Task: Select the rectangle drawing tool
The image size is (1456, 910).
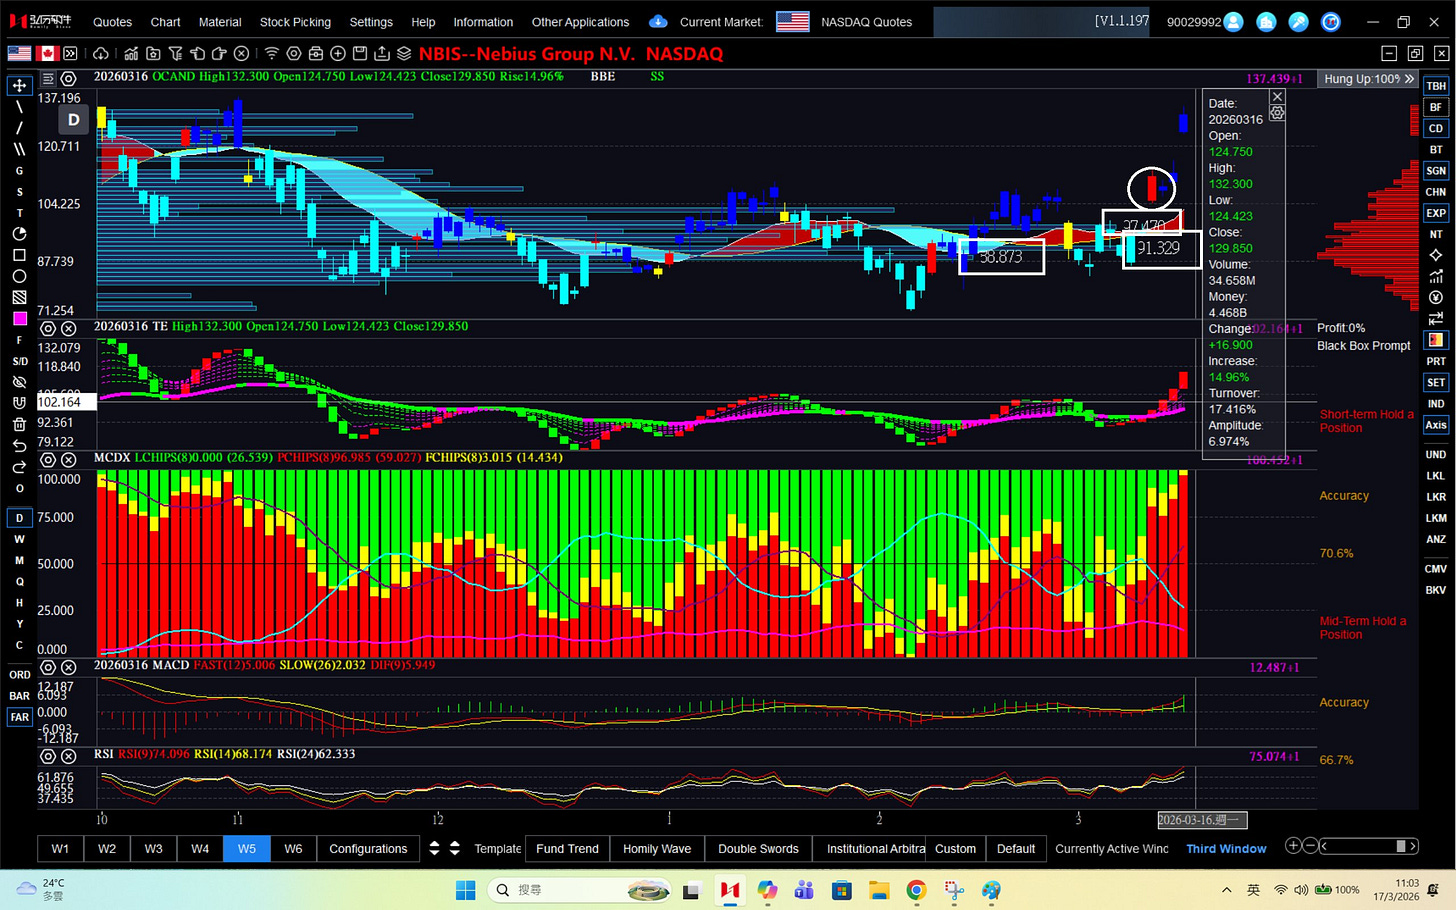Action: click(19, 255)
